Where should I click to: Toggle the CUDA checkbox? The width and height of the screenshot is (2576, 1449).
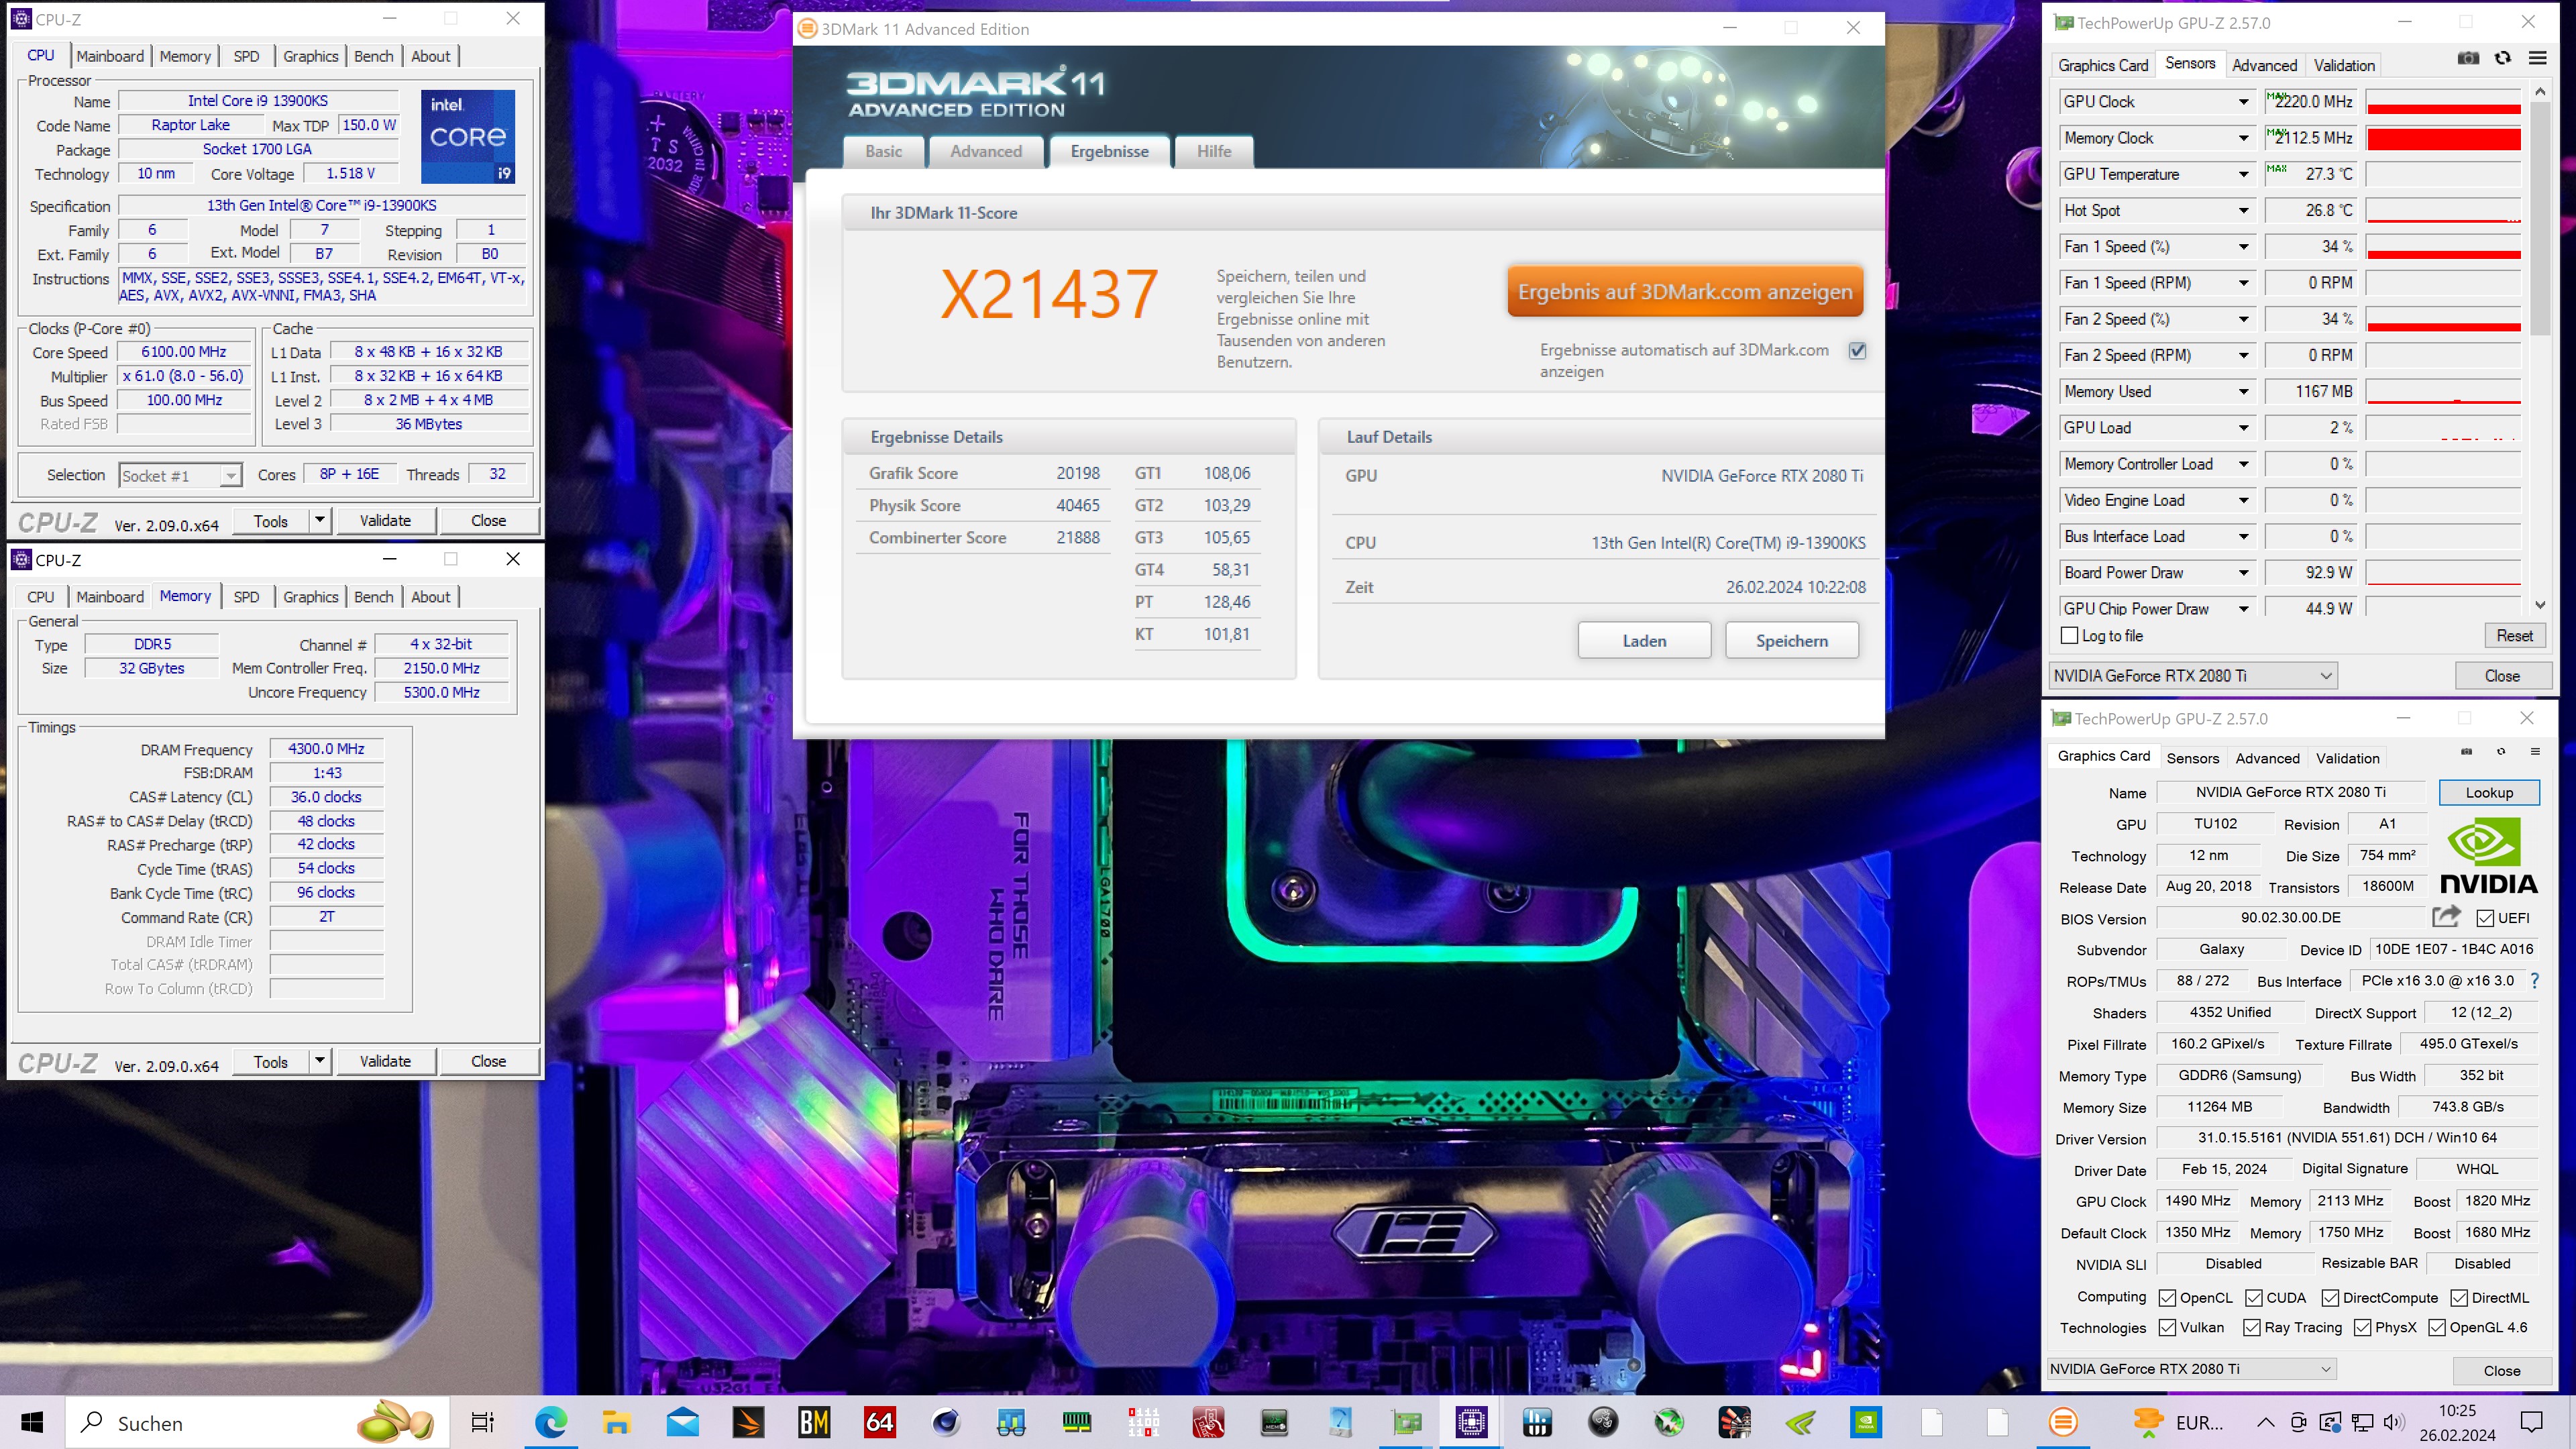[x=2254, y=1298]
